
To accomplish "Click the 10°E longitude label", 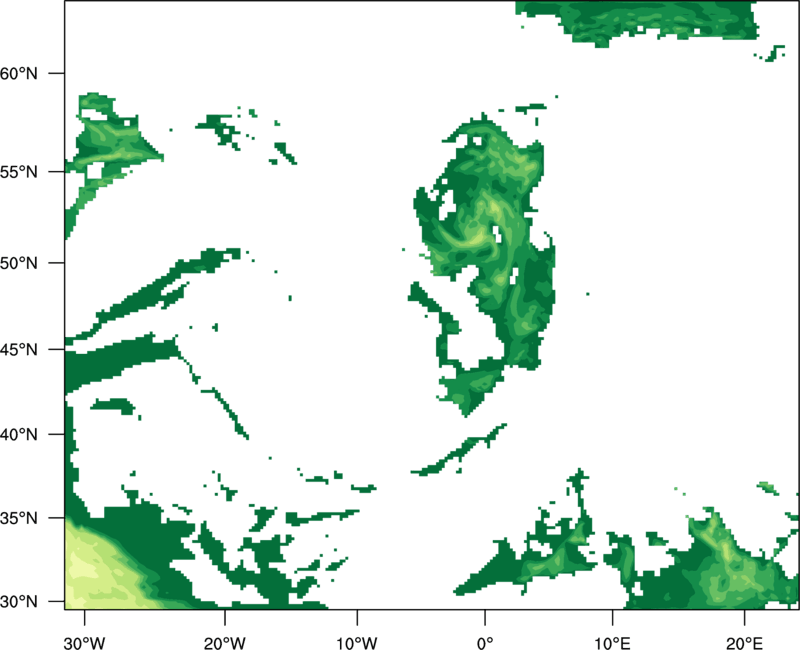I will click(612, 643).
